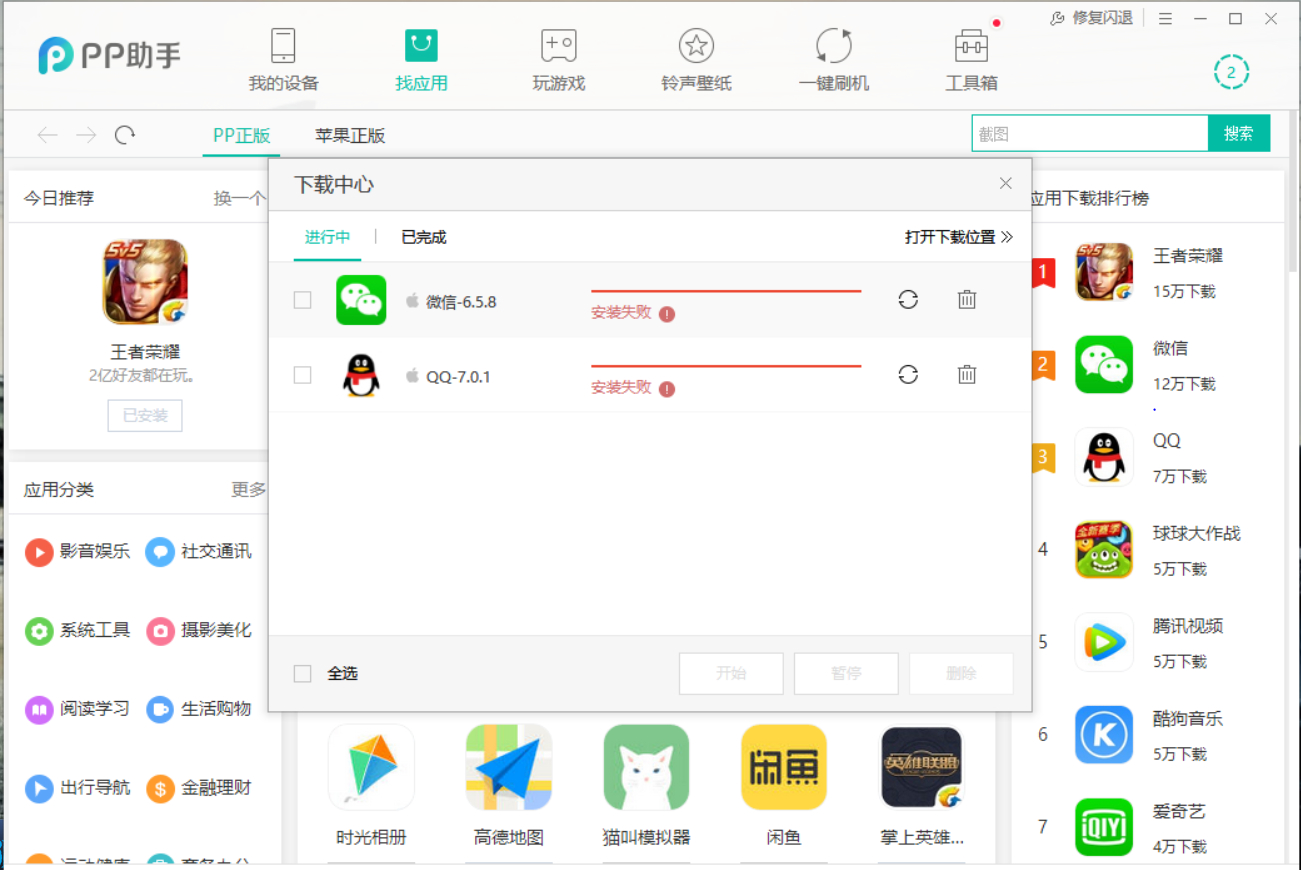Click the error icon beside 微信 安装失败
Image resolution: width=1301 pixels, height=870 pixels.
(667, 314)
